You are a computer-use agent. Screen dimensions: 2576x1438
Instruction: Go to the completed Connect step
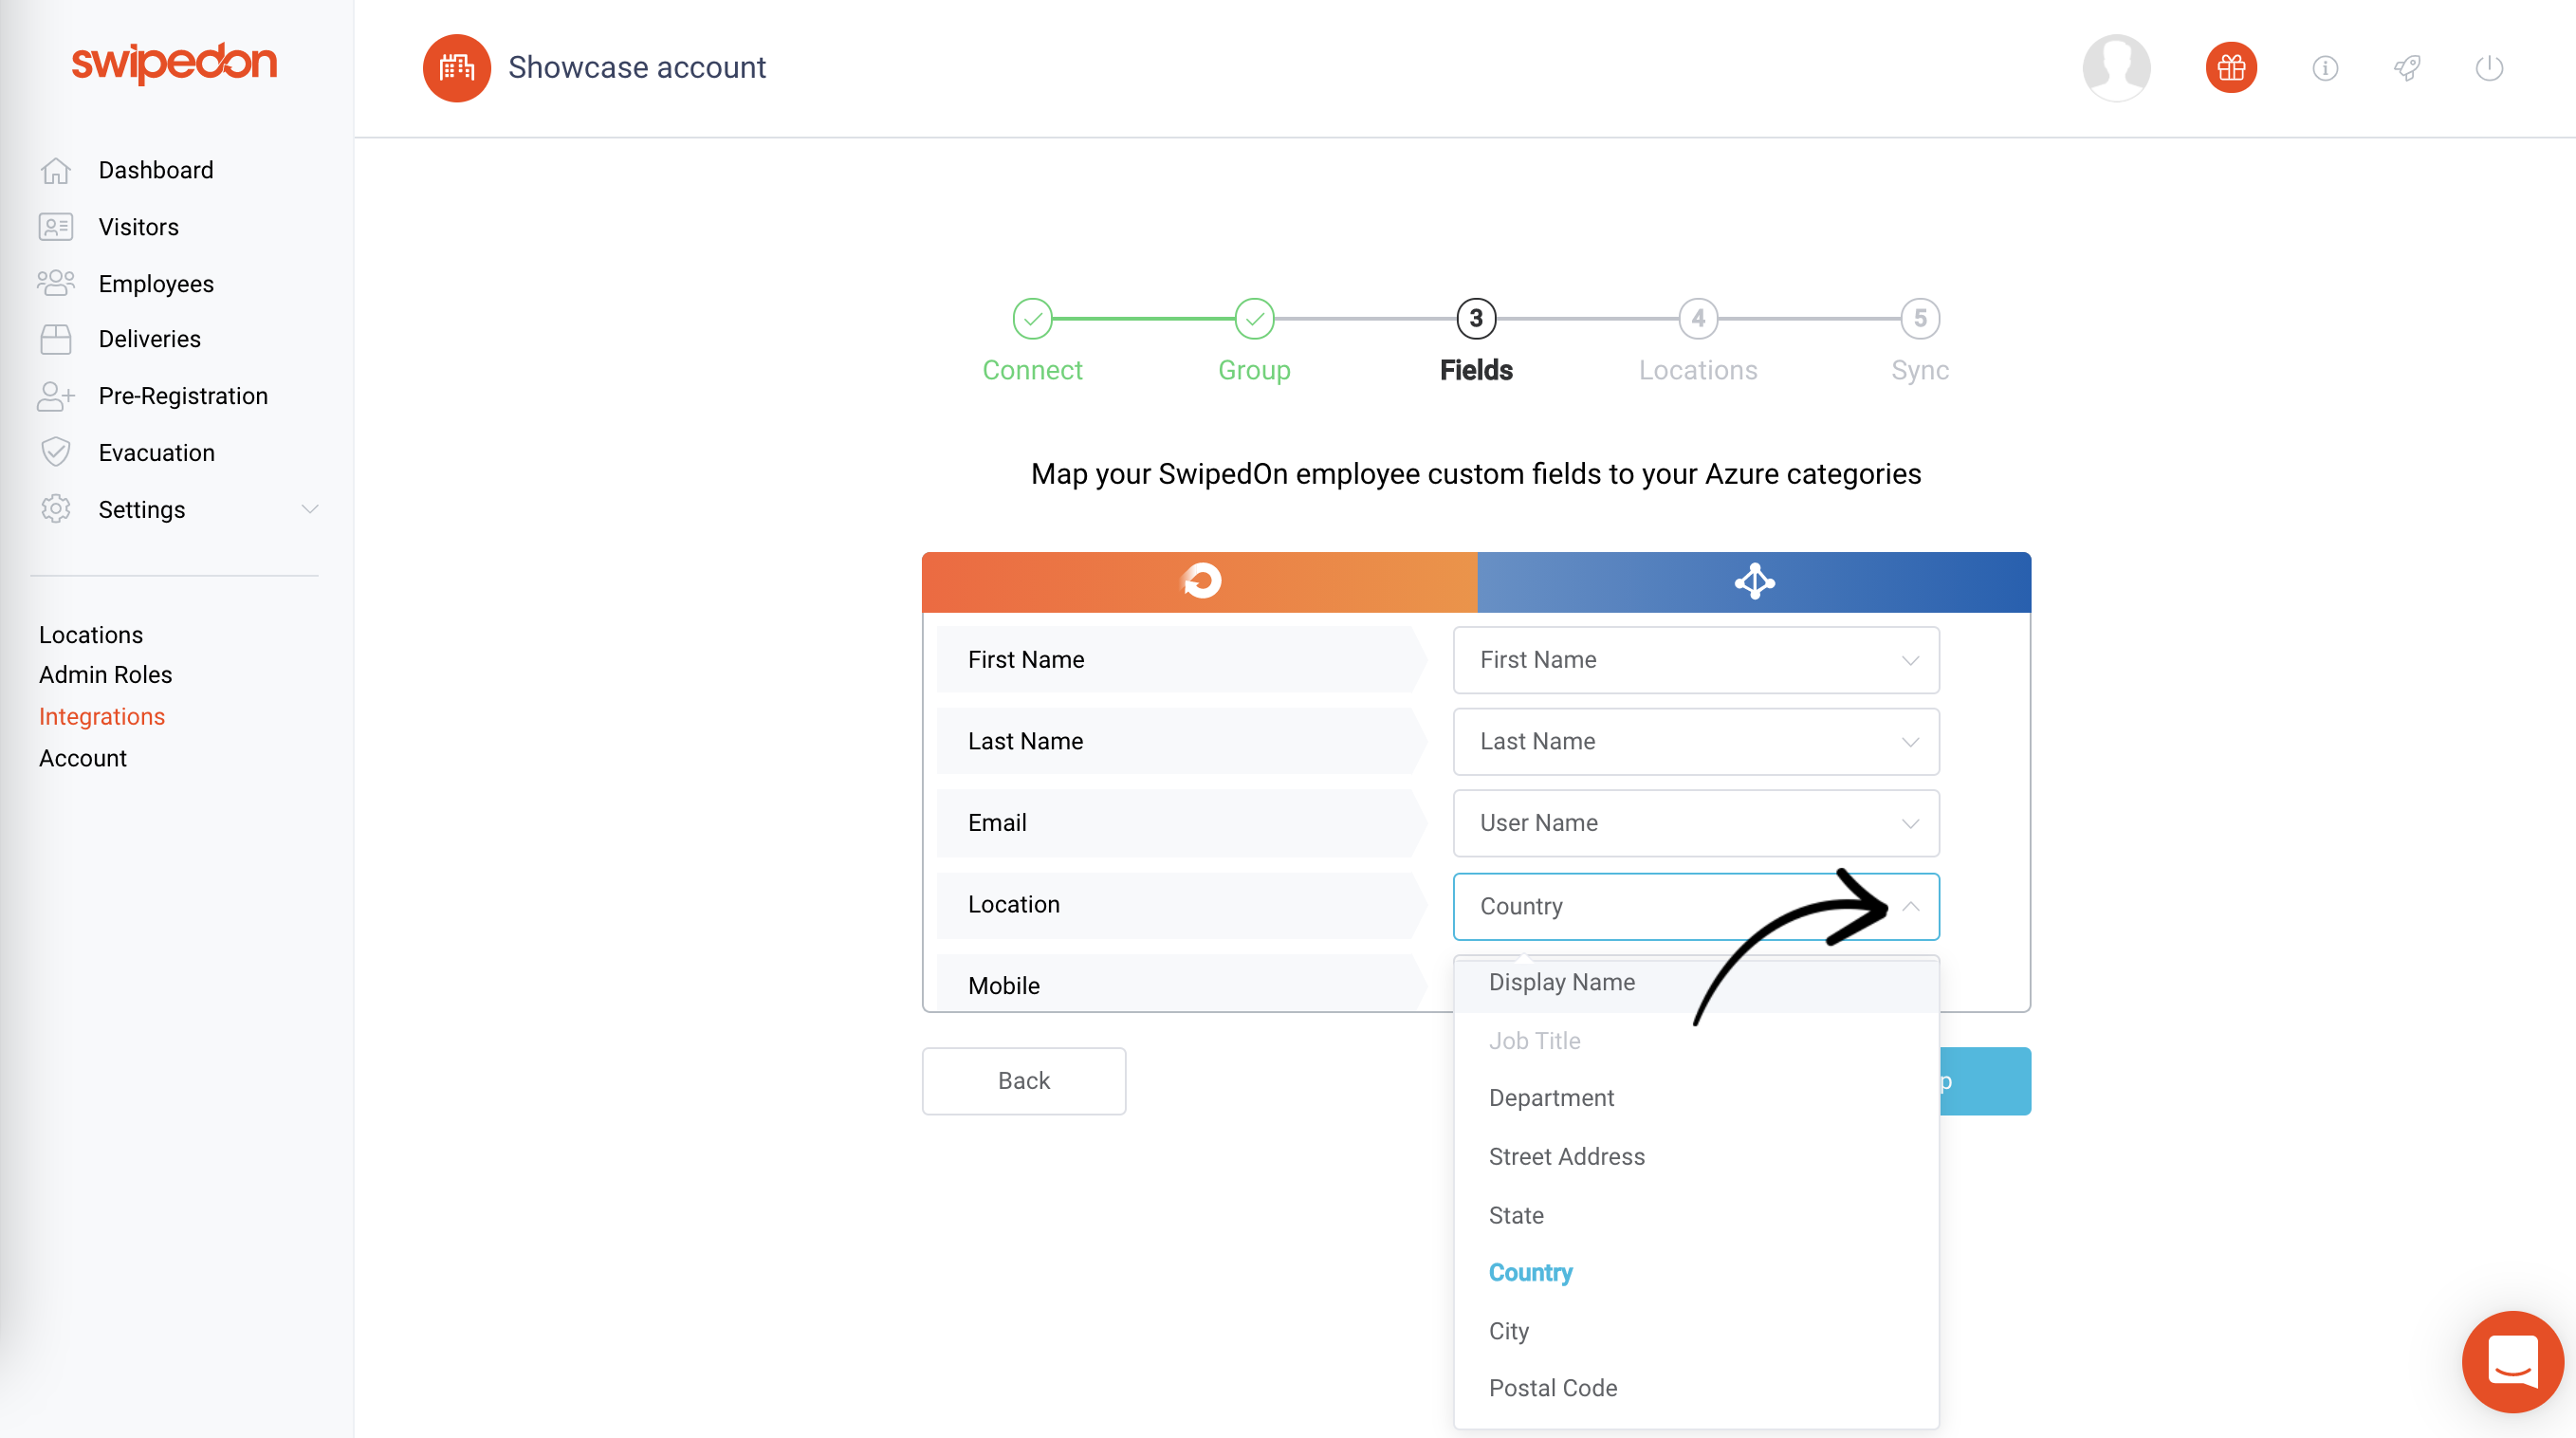1032,319
